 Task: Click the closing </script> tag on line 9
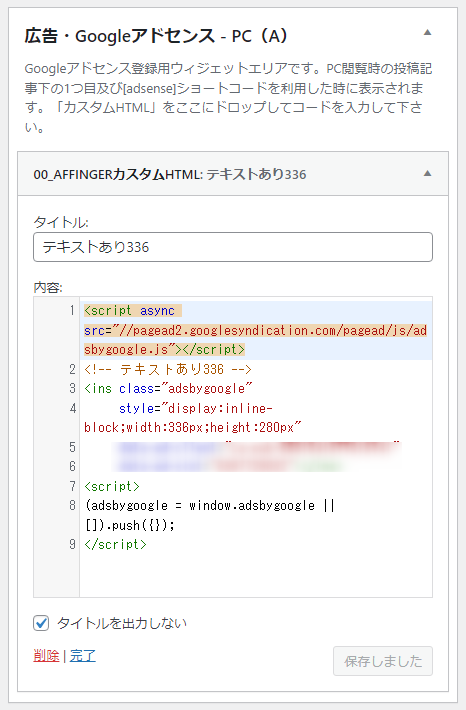click(x=115, y=544)
